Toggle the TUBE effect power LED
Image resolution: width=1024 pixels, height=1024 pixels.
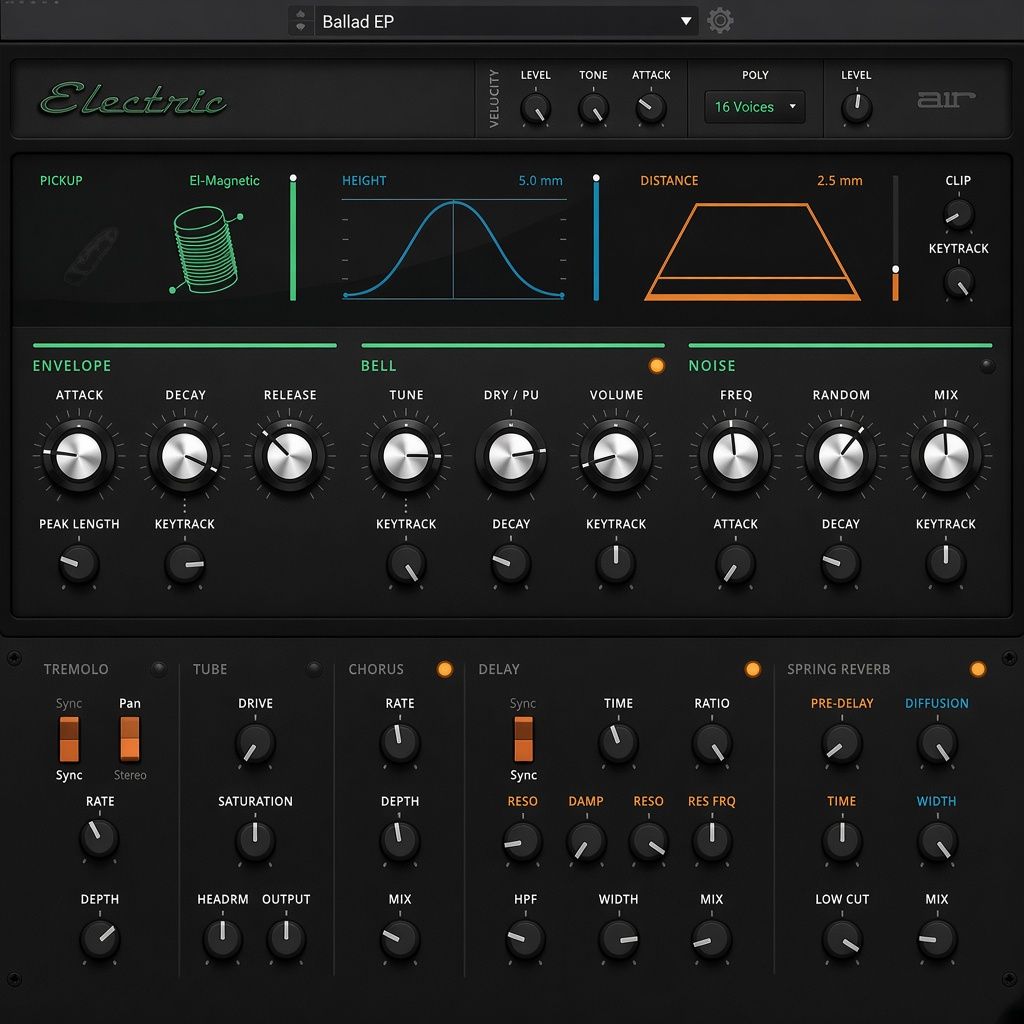314,668
